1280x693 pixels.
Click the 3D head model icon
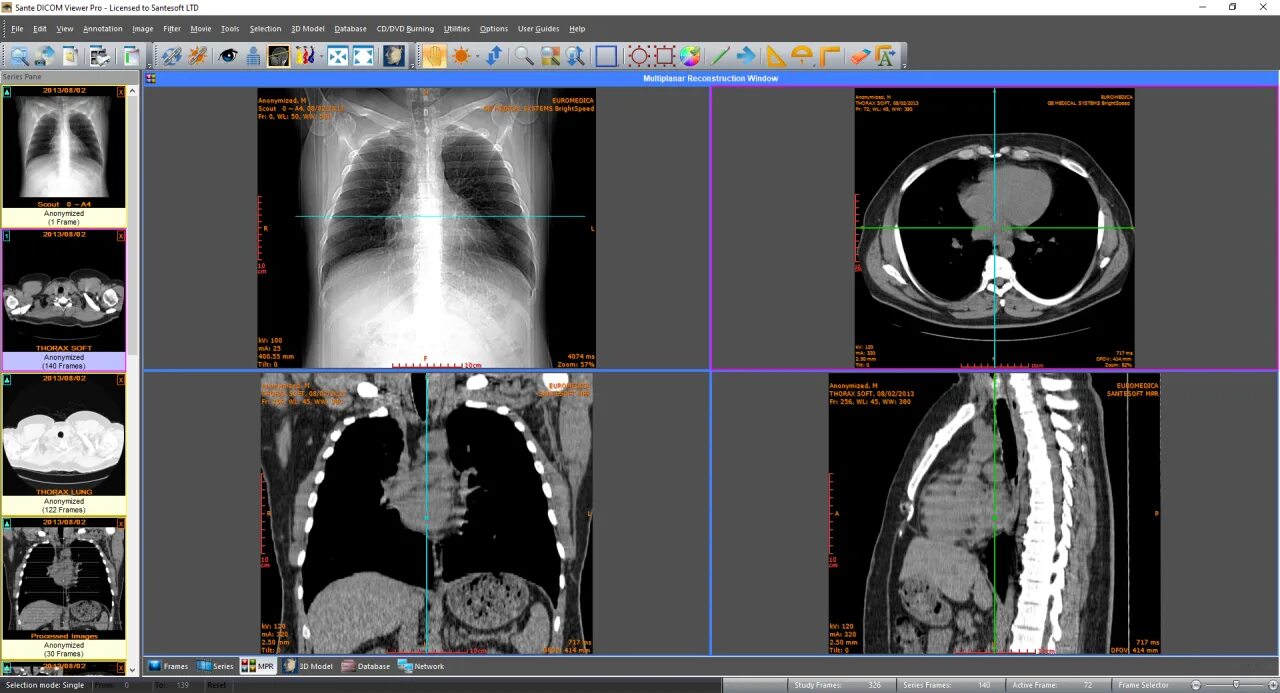pyautogui.click(x=394, y=56)
